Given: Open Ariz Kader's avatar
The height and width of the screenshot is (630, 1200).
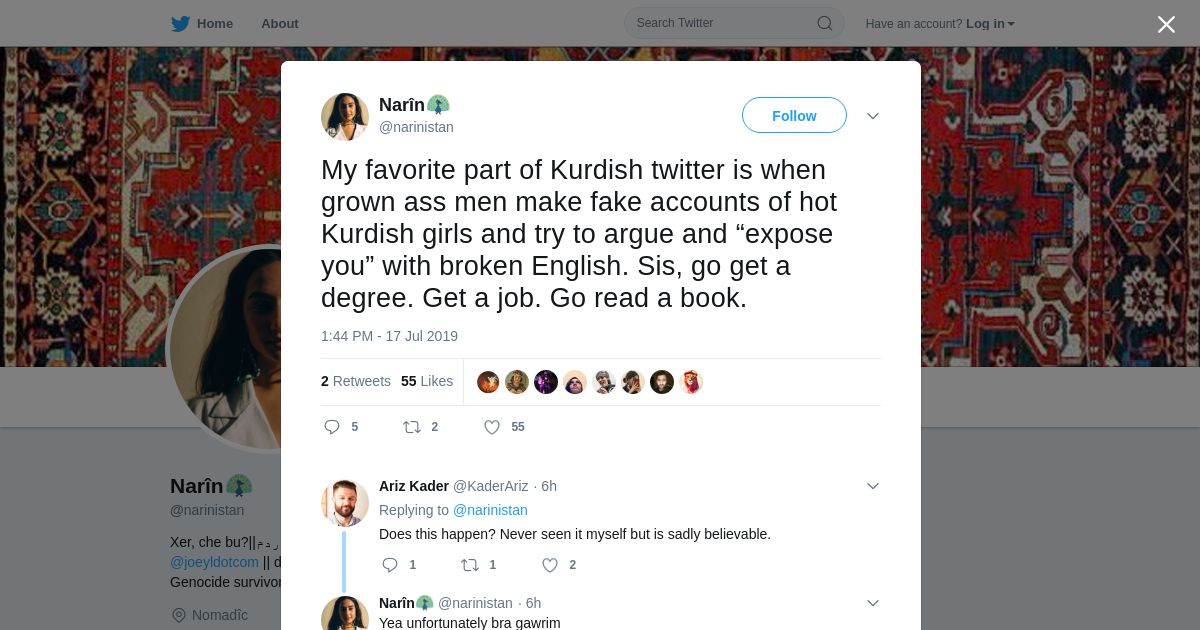Looking at the screenshot, I should (x=345, y=503).
